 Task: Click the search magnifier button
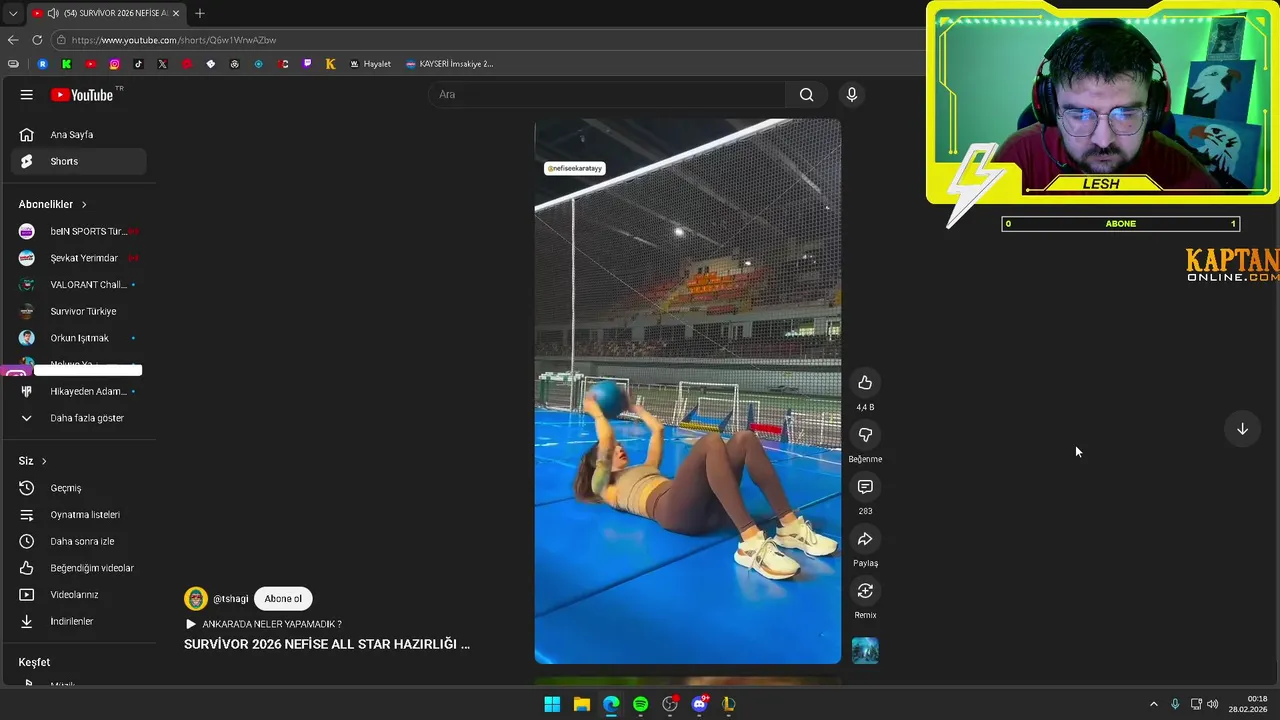coord(806,95)
